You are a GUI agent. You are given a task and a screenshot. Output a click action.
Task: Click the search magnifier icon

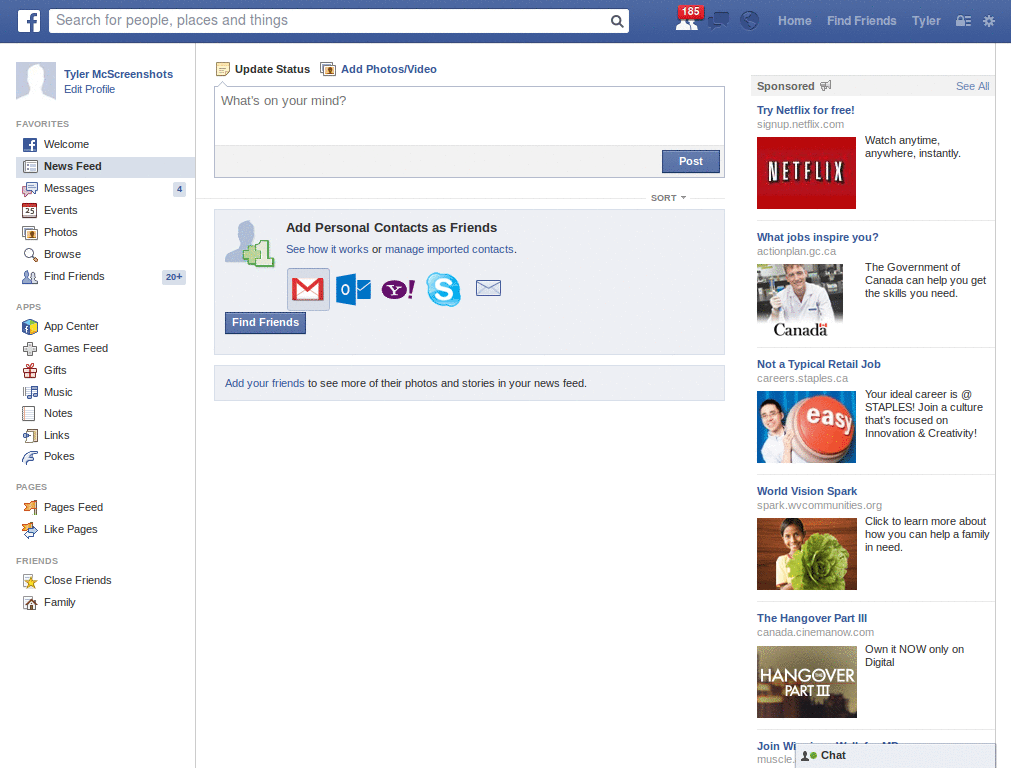pos(616,21)
